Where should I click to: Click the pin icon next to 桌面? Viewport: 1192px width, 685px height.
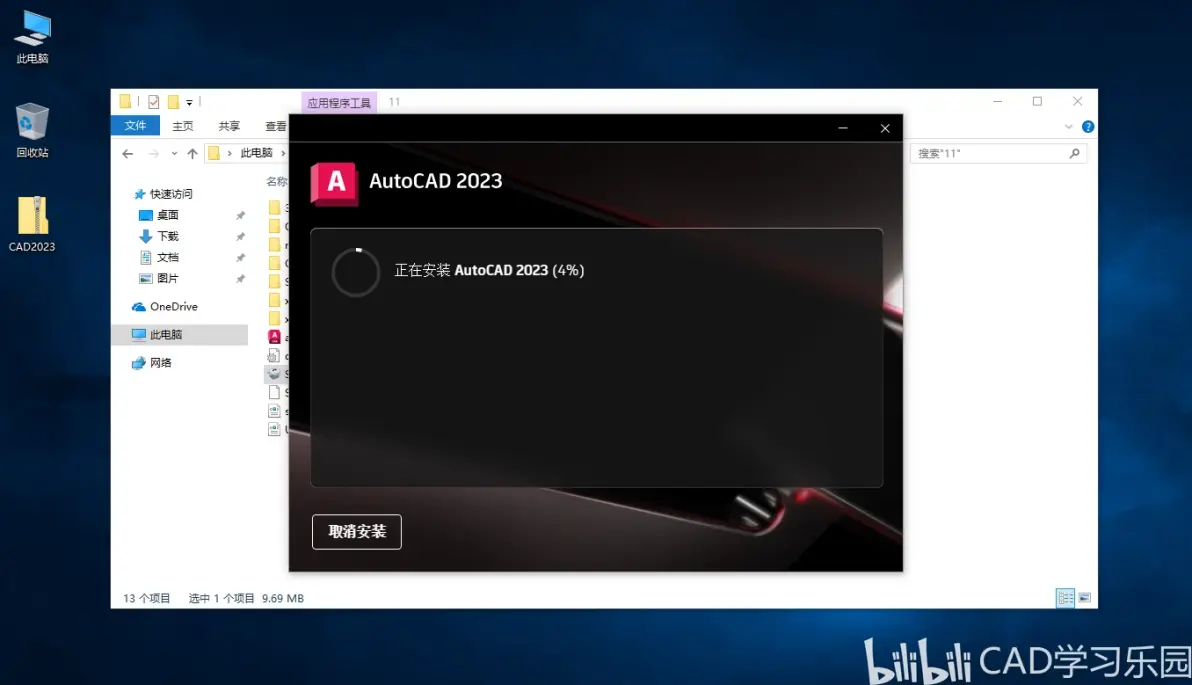coord(240,216)
